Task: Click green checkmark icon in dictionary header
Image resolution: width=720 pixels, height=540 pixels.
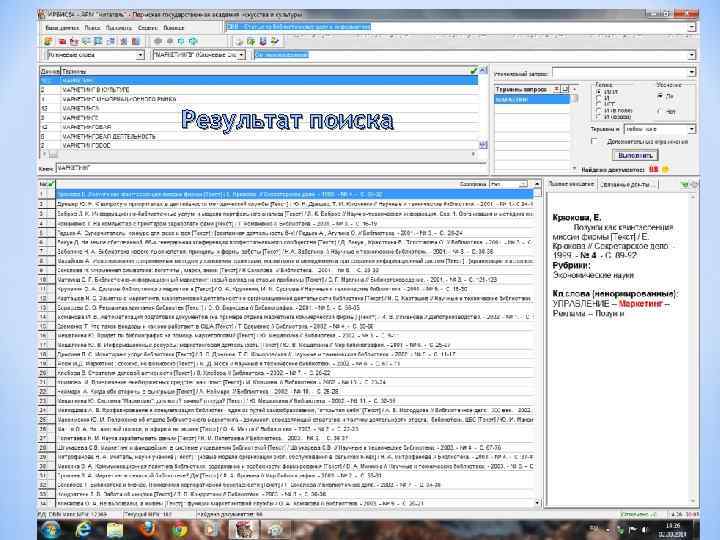Action: tap(474, 71)
